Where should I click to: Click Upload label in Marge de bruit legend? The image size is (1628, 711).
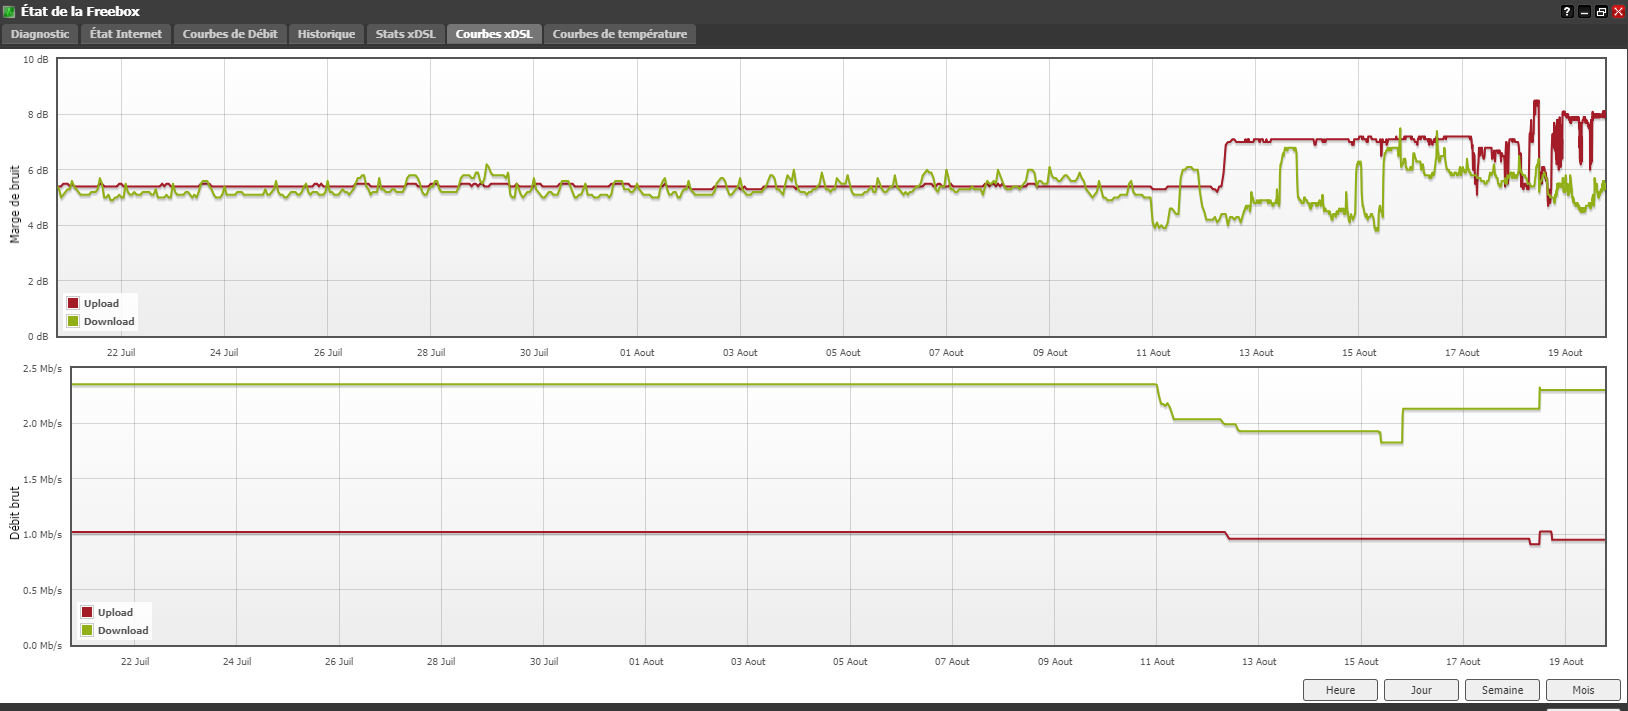point(101,303)
